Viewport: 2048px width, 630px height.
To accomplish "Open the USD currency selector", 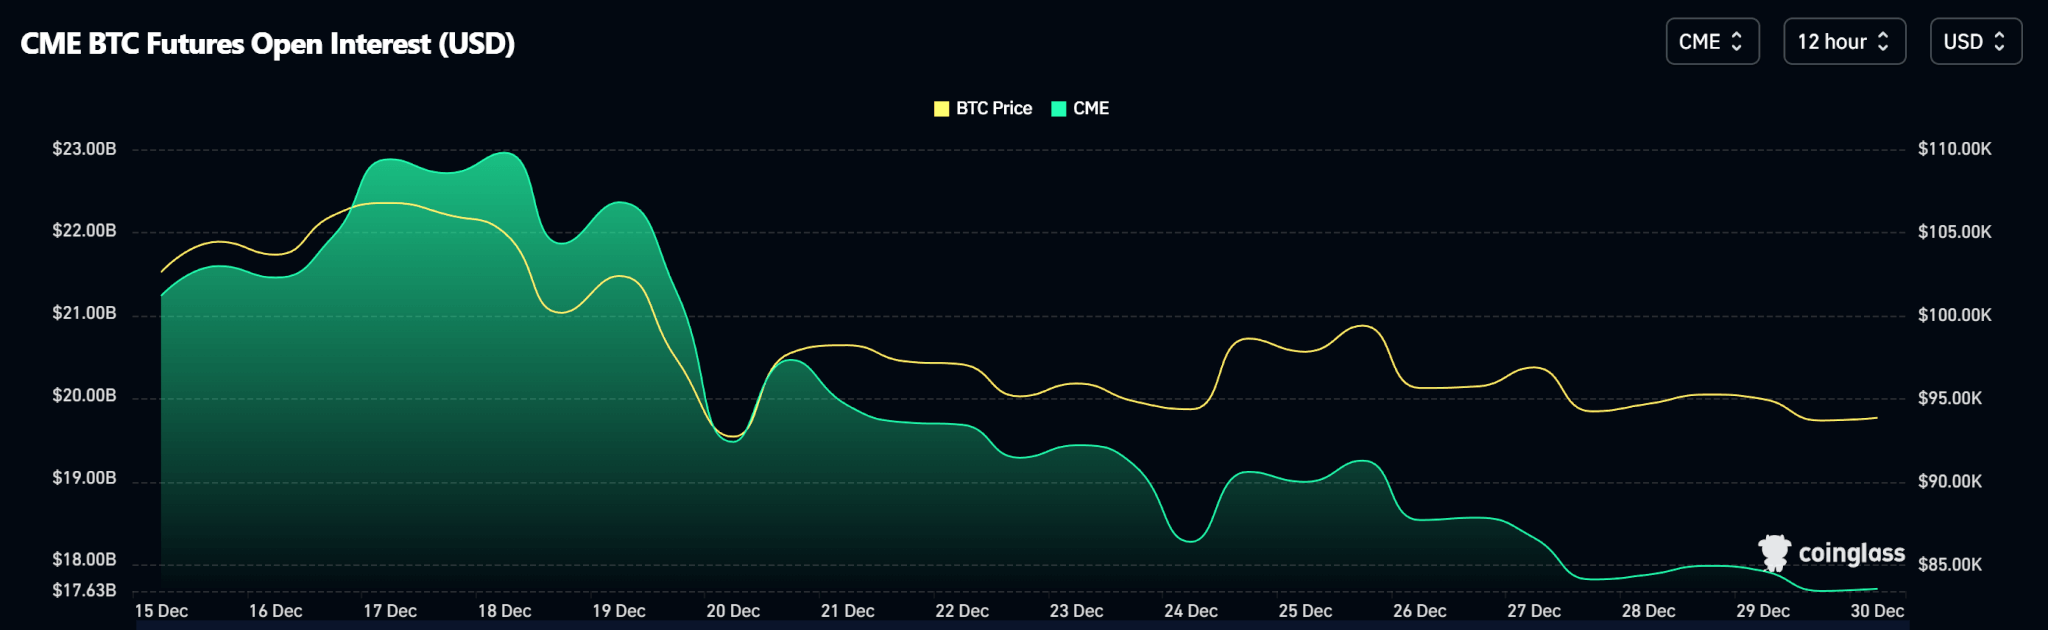I will pyautogui.click(x=1974, y=42).
